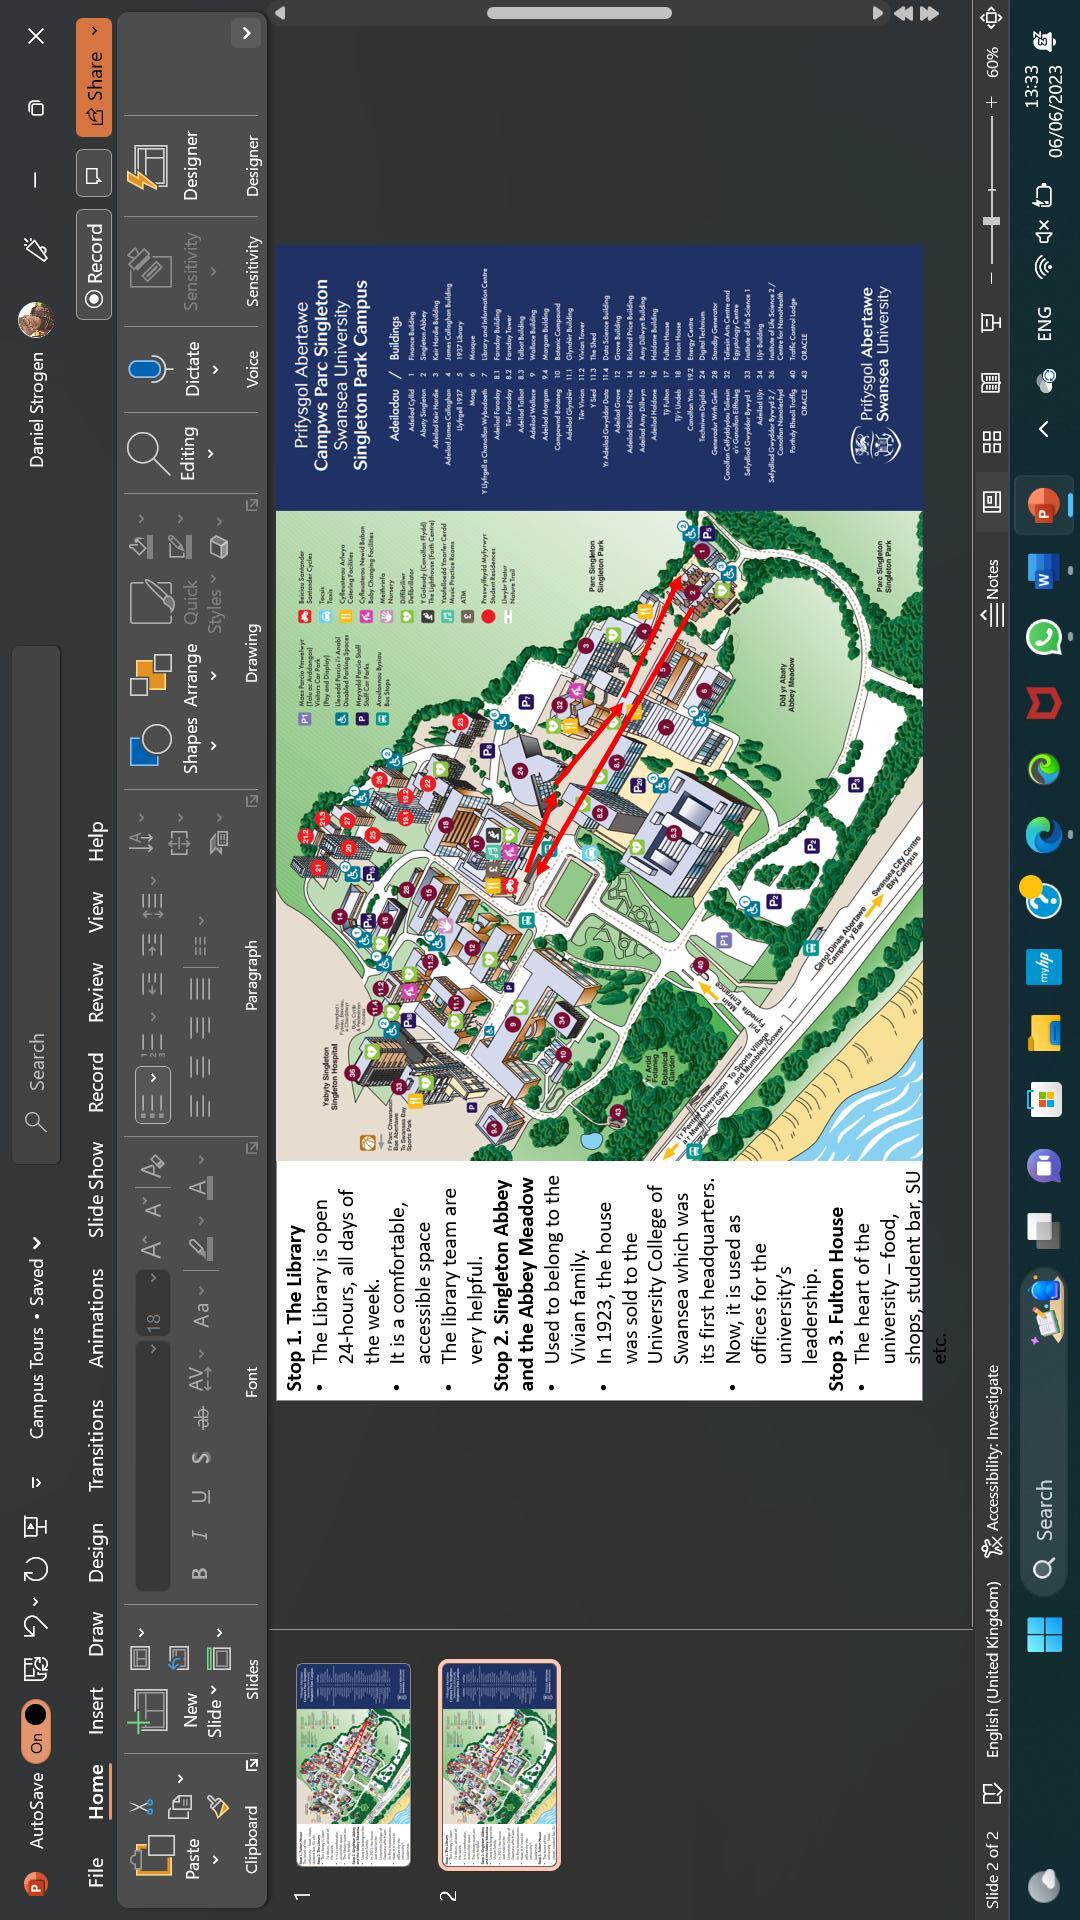
Task: Click Decrease Font Size icon
Action: 151,1208
